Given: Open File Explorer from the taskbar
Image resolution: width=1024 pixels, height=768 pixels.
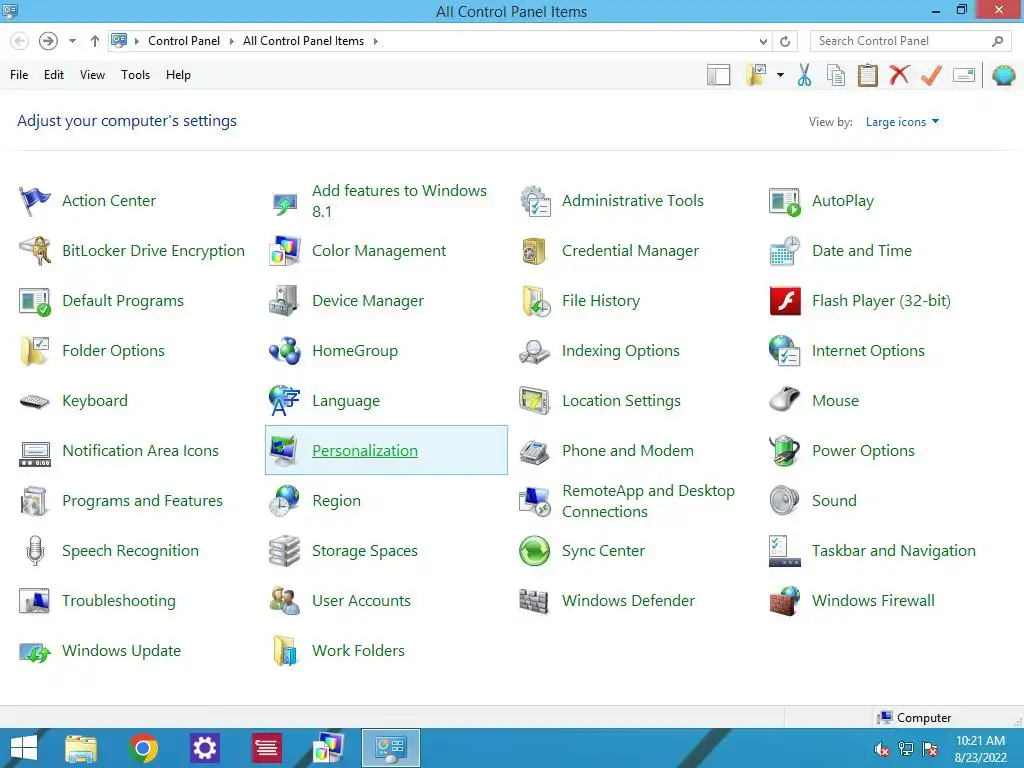Looking at the screenshot, I should tap(81, 748).
